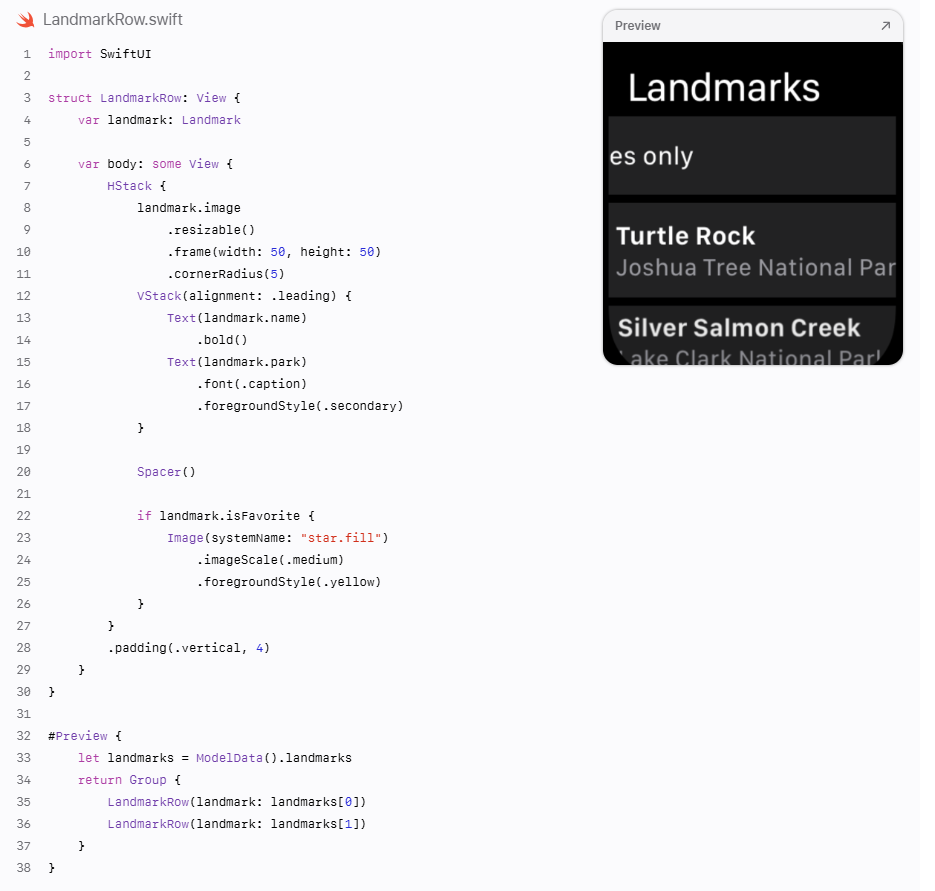Click line number 38 in the gutter

pyautogui.click(x=24, y=868)
